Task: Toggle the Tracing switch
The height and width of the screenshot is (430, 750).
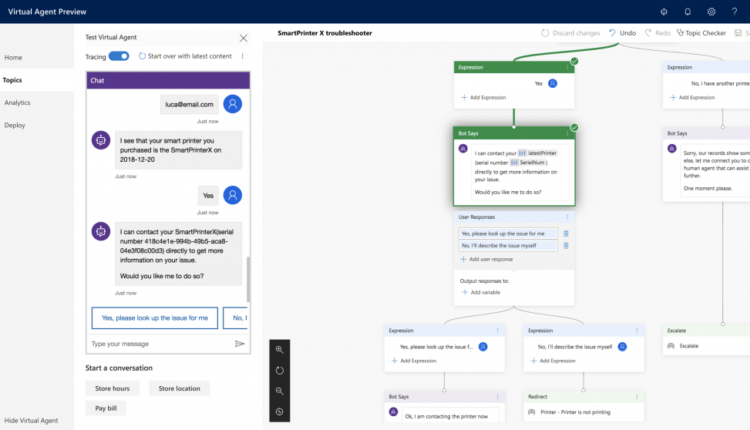Action: [119, 56]
